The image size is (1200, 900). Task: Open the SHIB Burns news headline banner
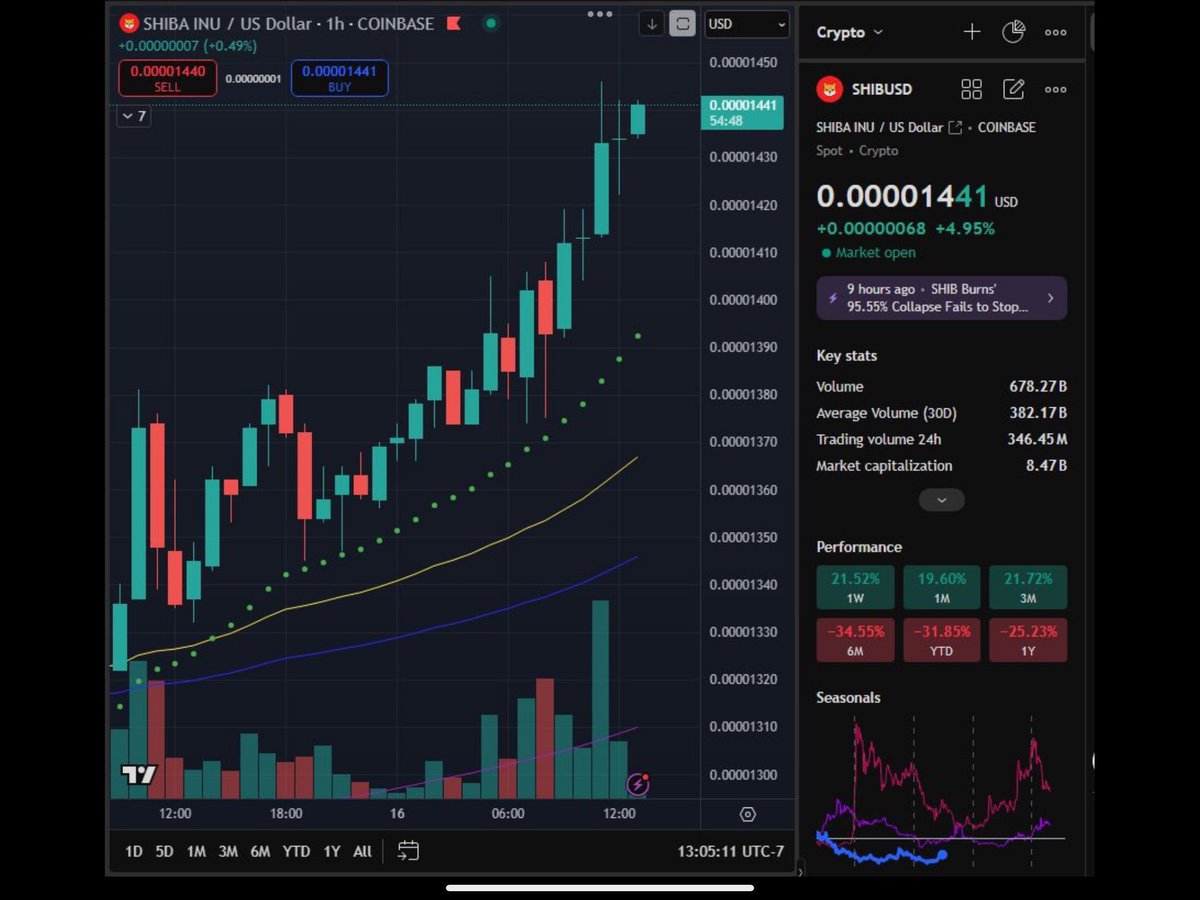[x=941, y=298]
